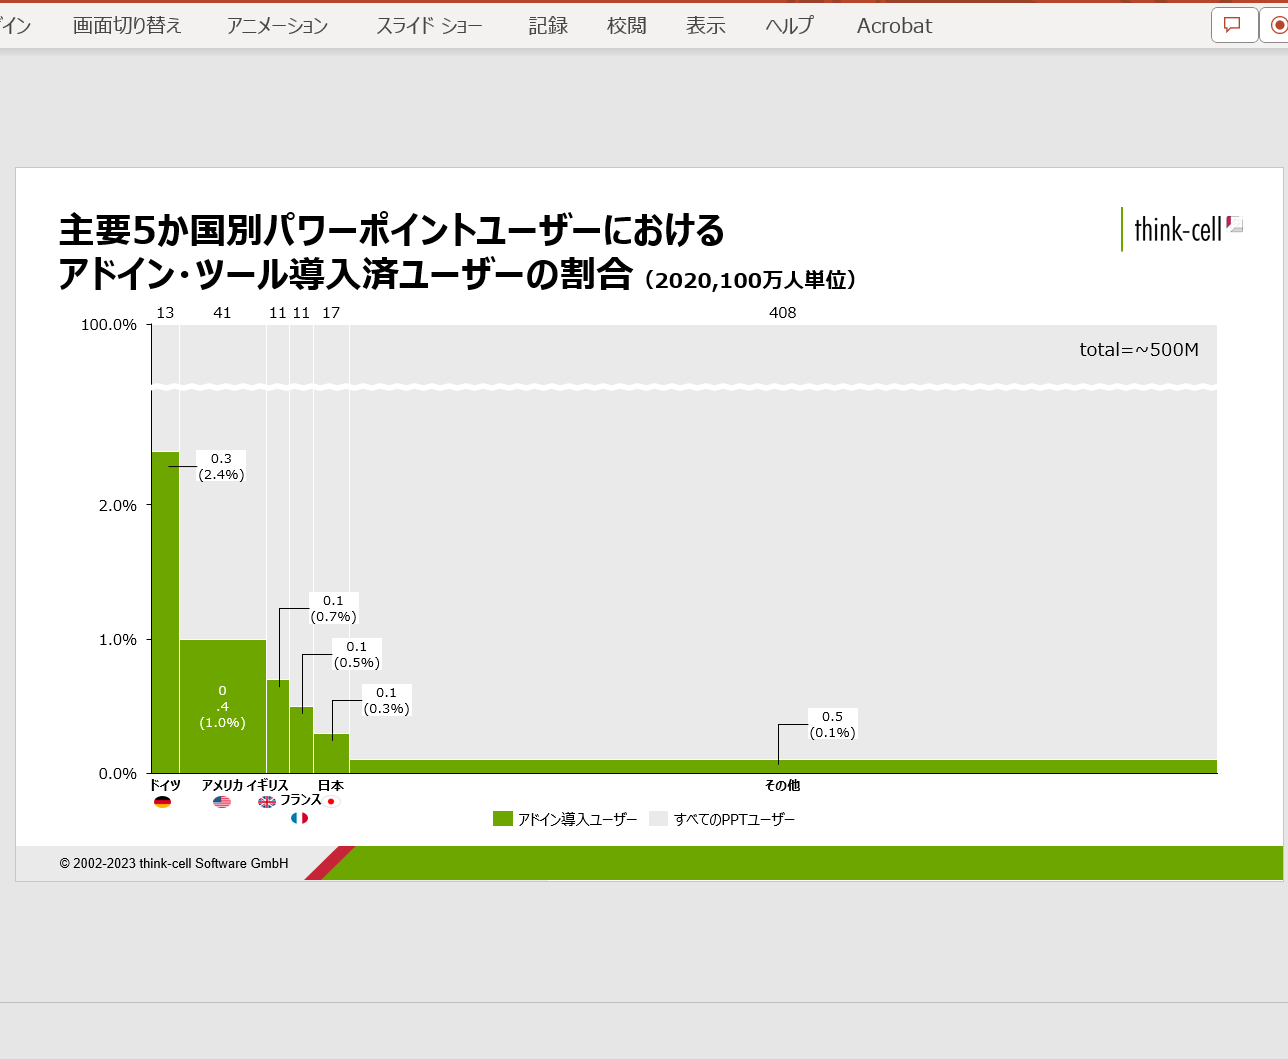Select the 0.5 (0.1%) data label

(x=833, y=725)
